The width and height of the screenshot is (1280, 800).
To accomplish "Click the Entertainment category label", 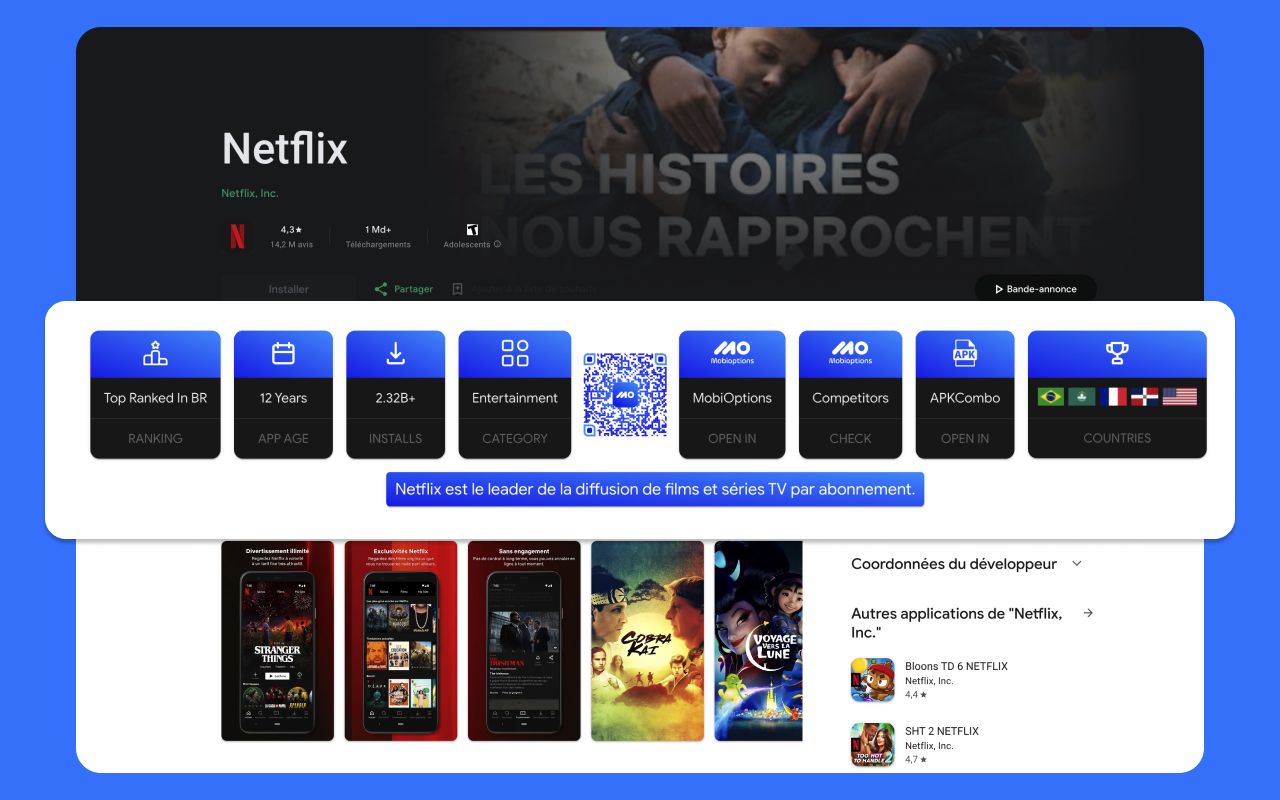I will pos(515,398).
